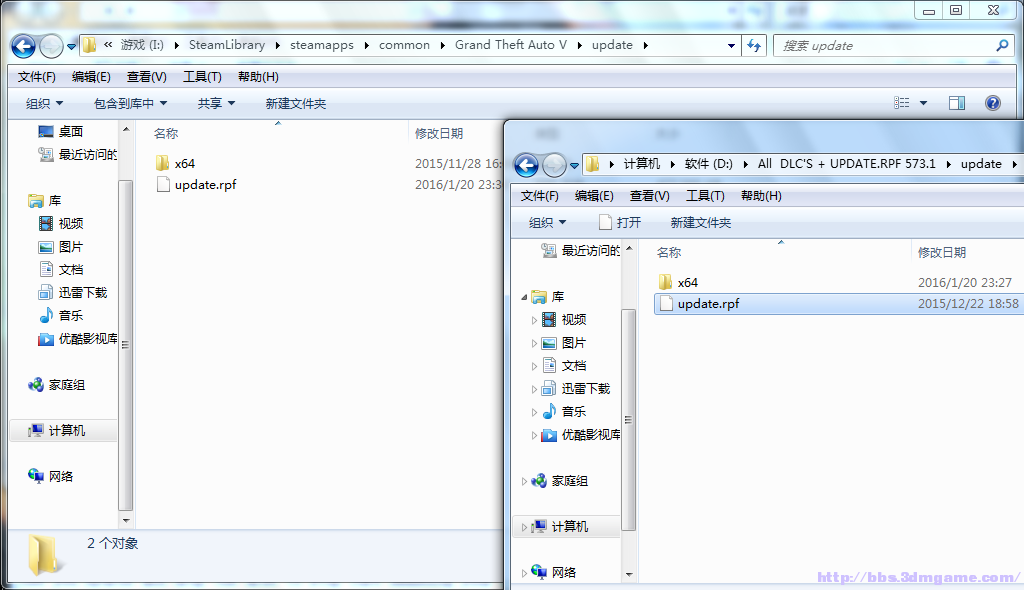Open 编辑(E) menu in the back window

pyautogui.click(x=91, y=77)
